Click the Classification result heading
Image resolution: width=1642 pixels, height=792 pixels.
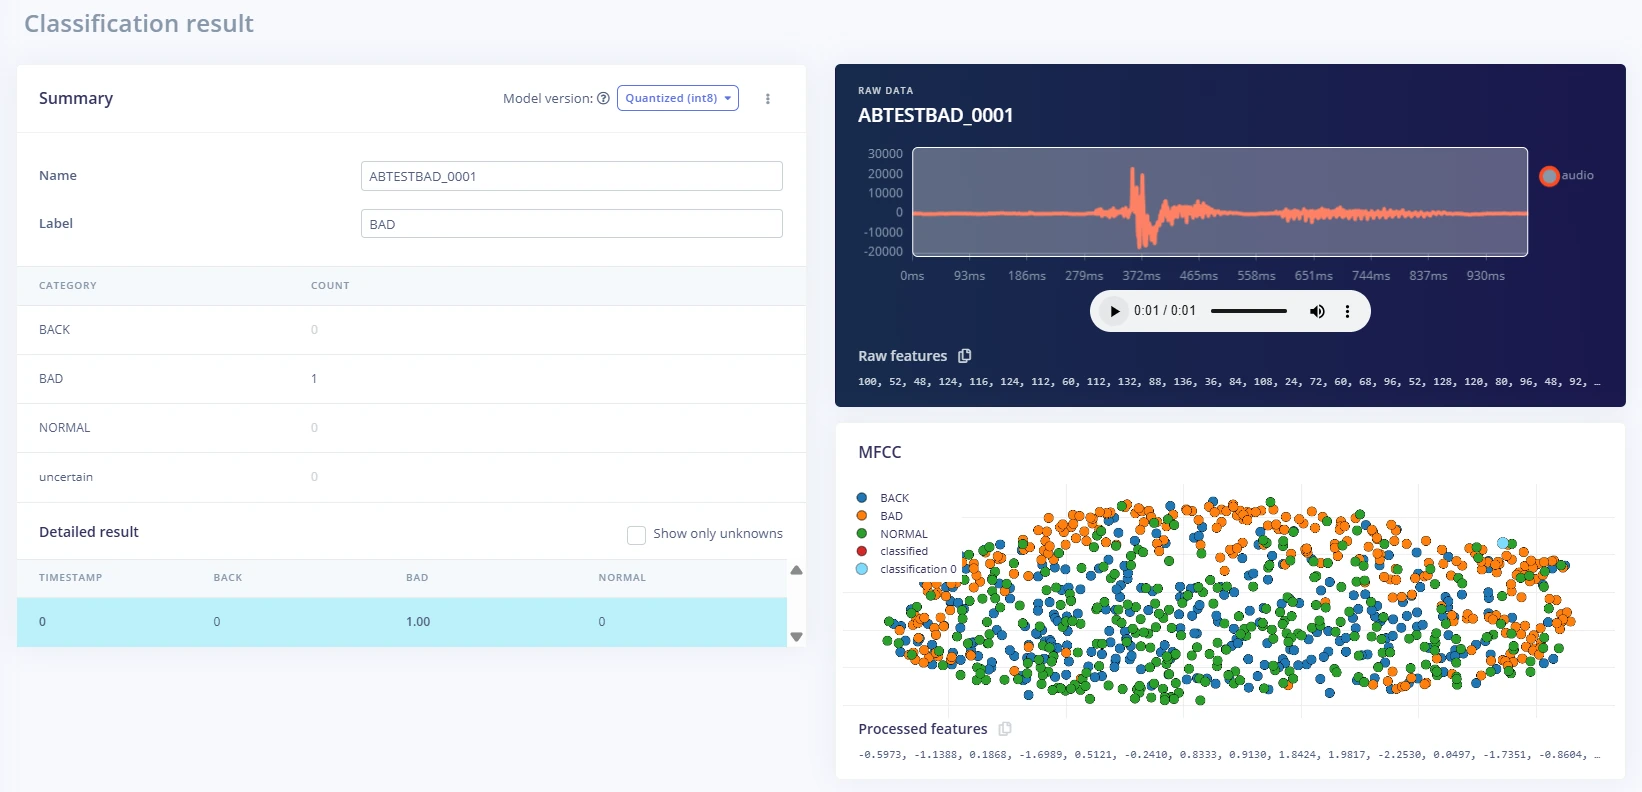pos(139,24)
